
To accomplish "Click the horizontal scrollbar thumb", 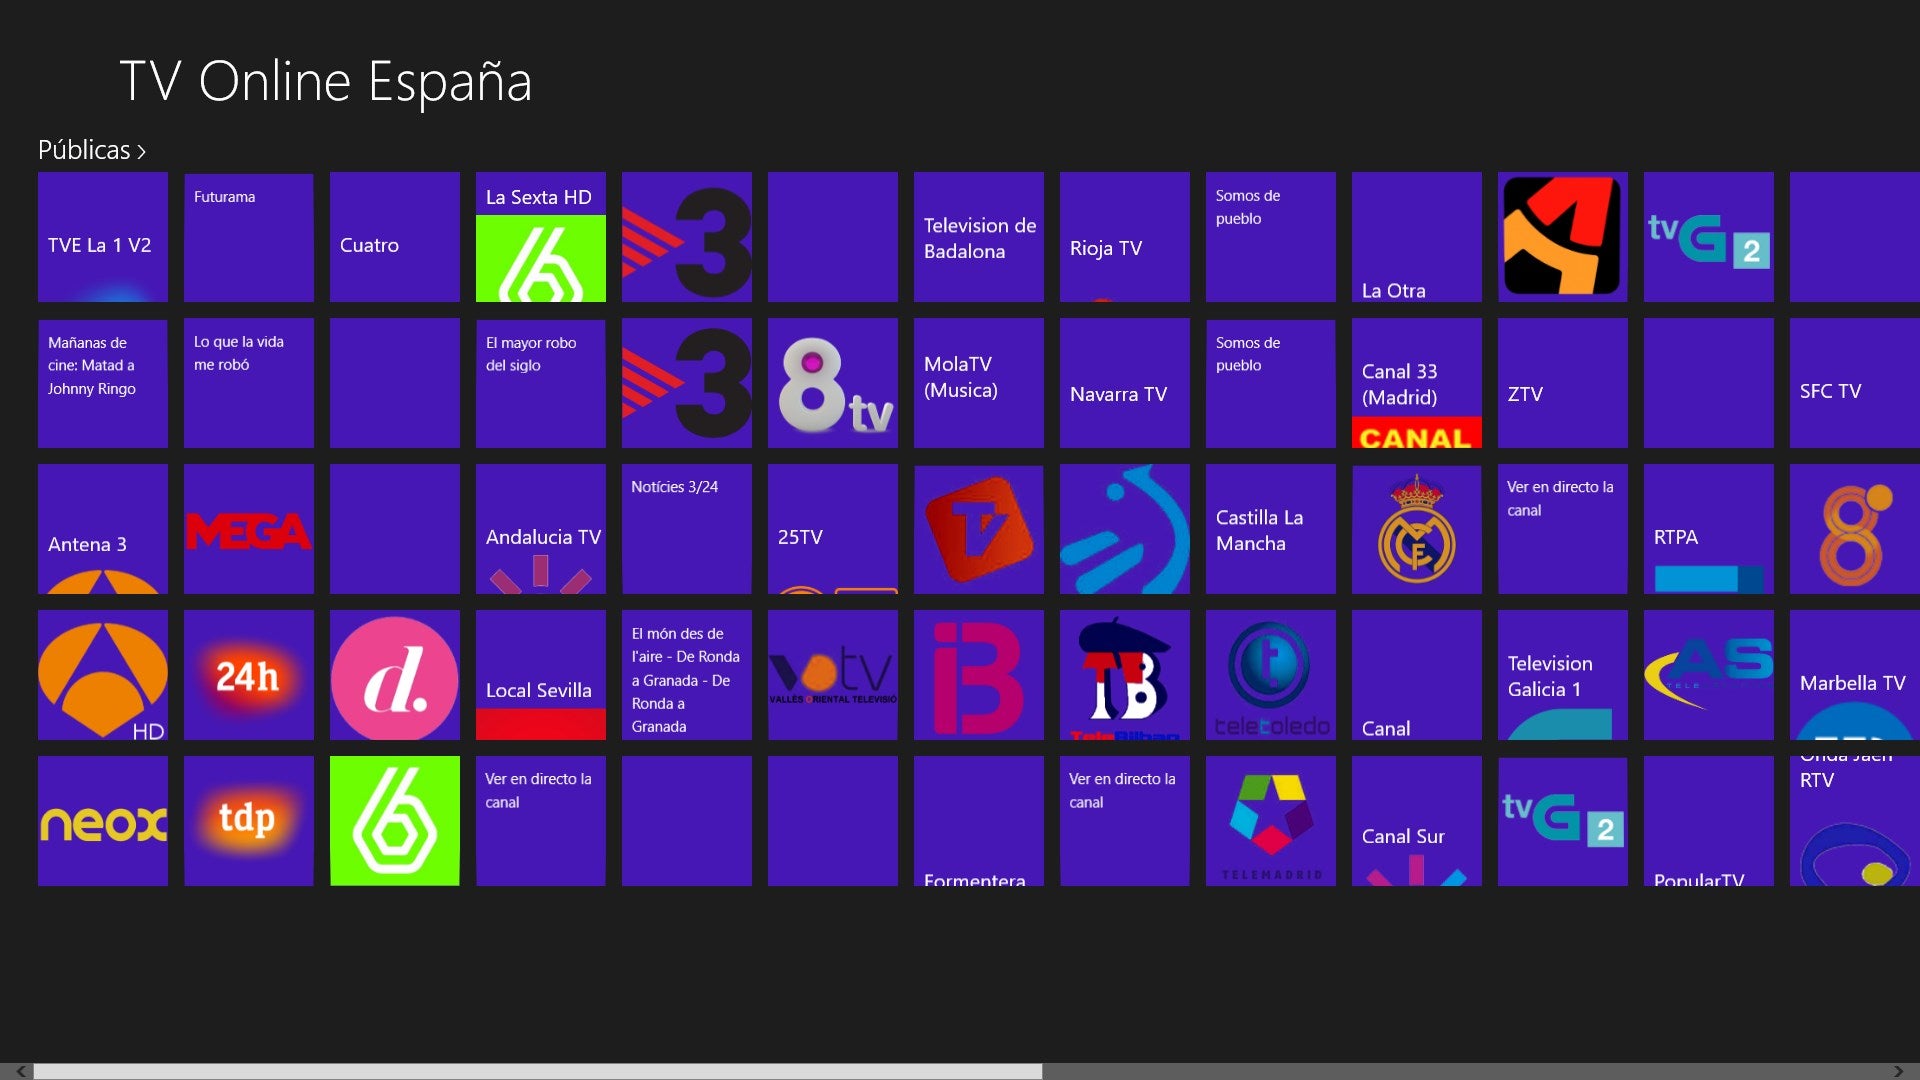I will tap(538, 1071).
